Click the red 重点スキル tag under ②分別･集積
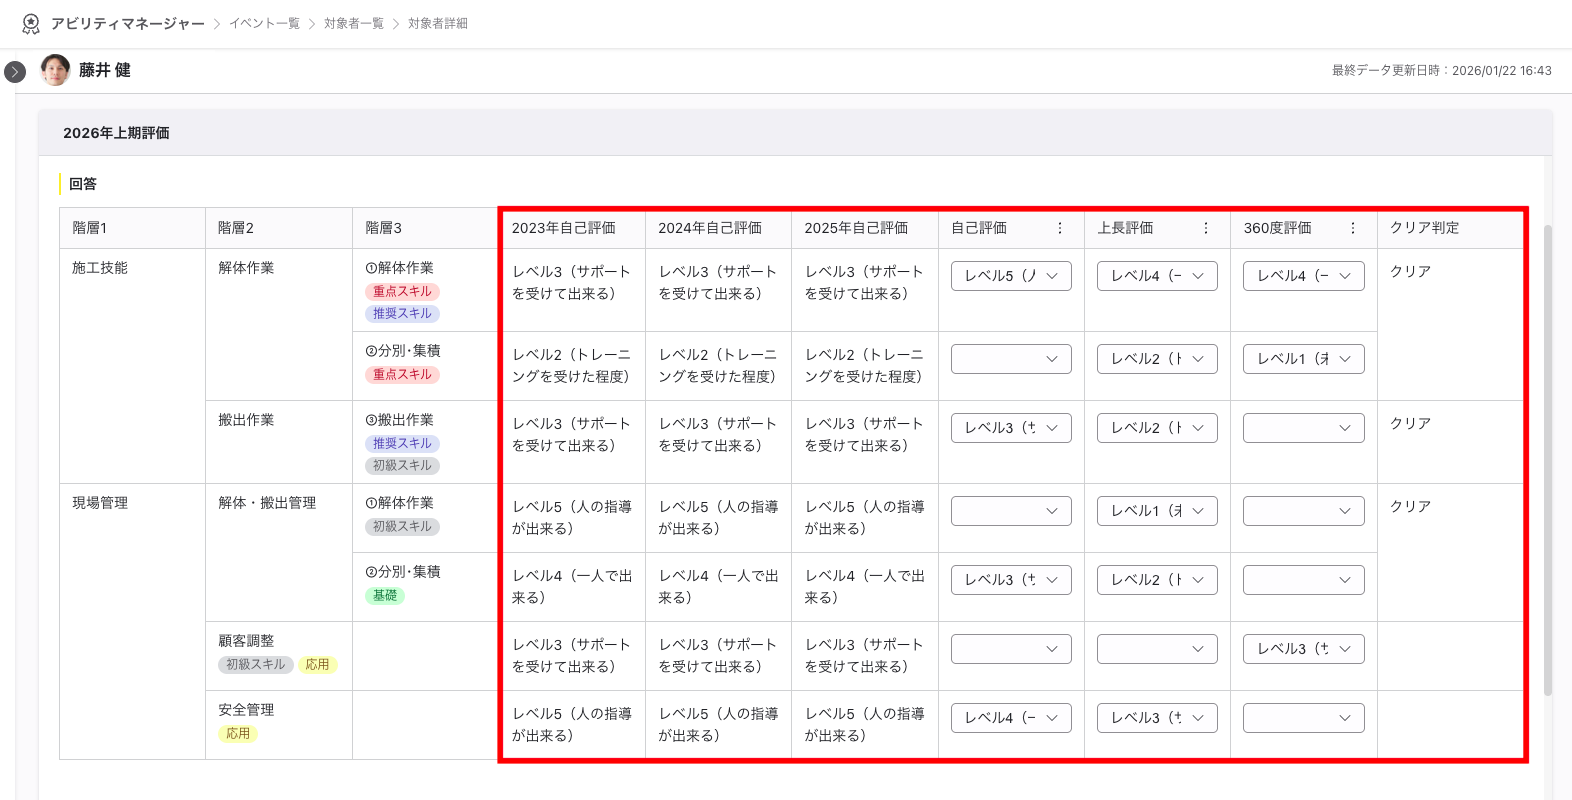 (x=402, y=375)
